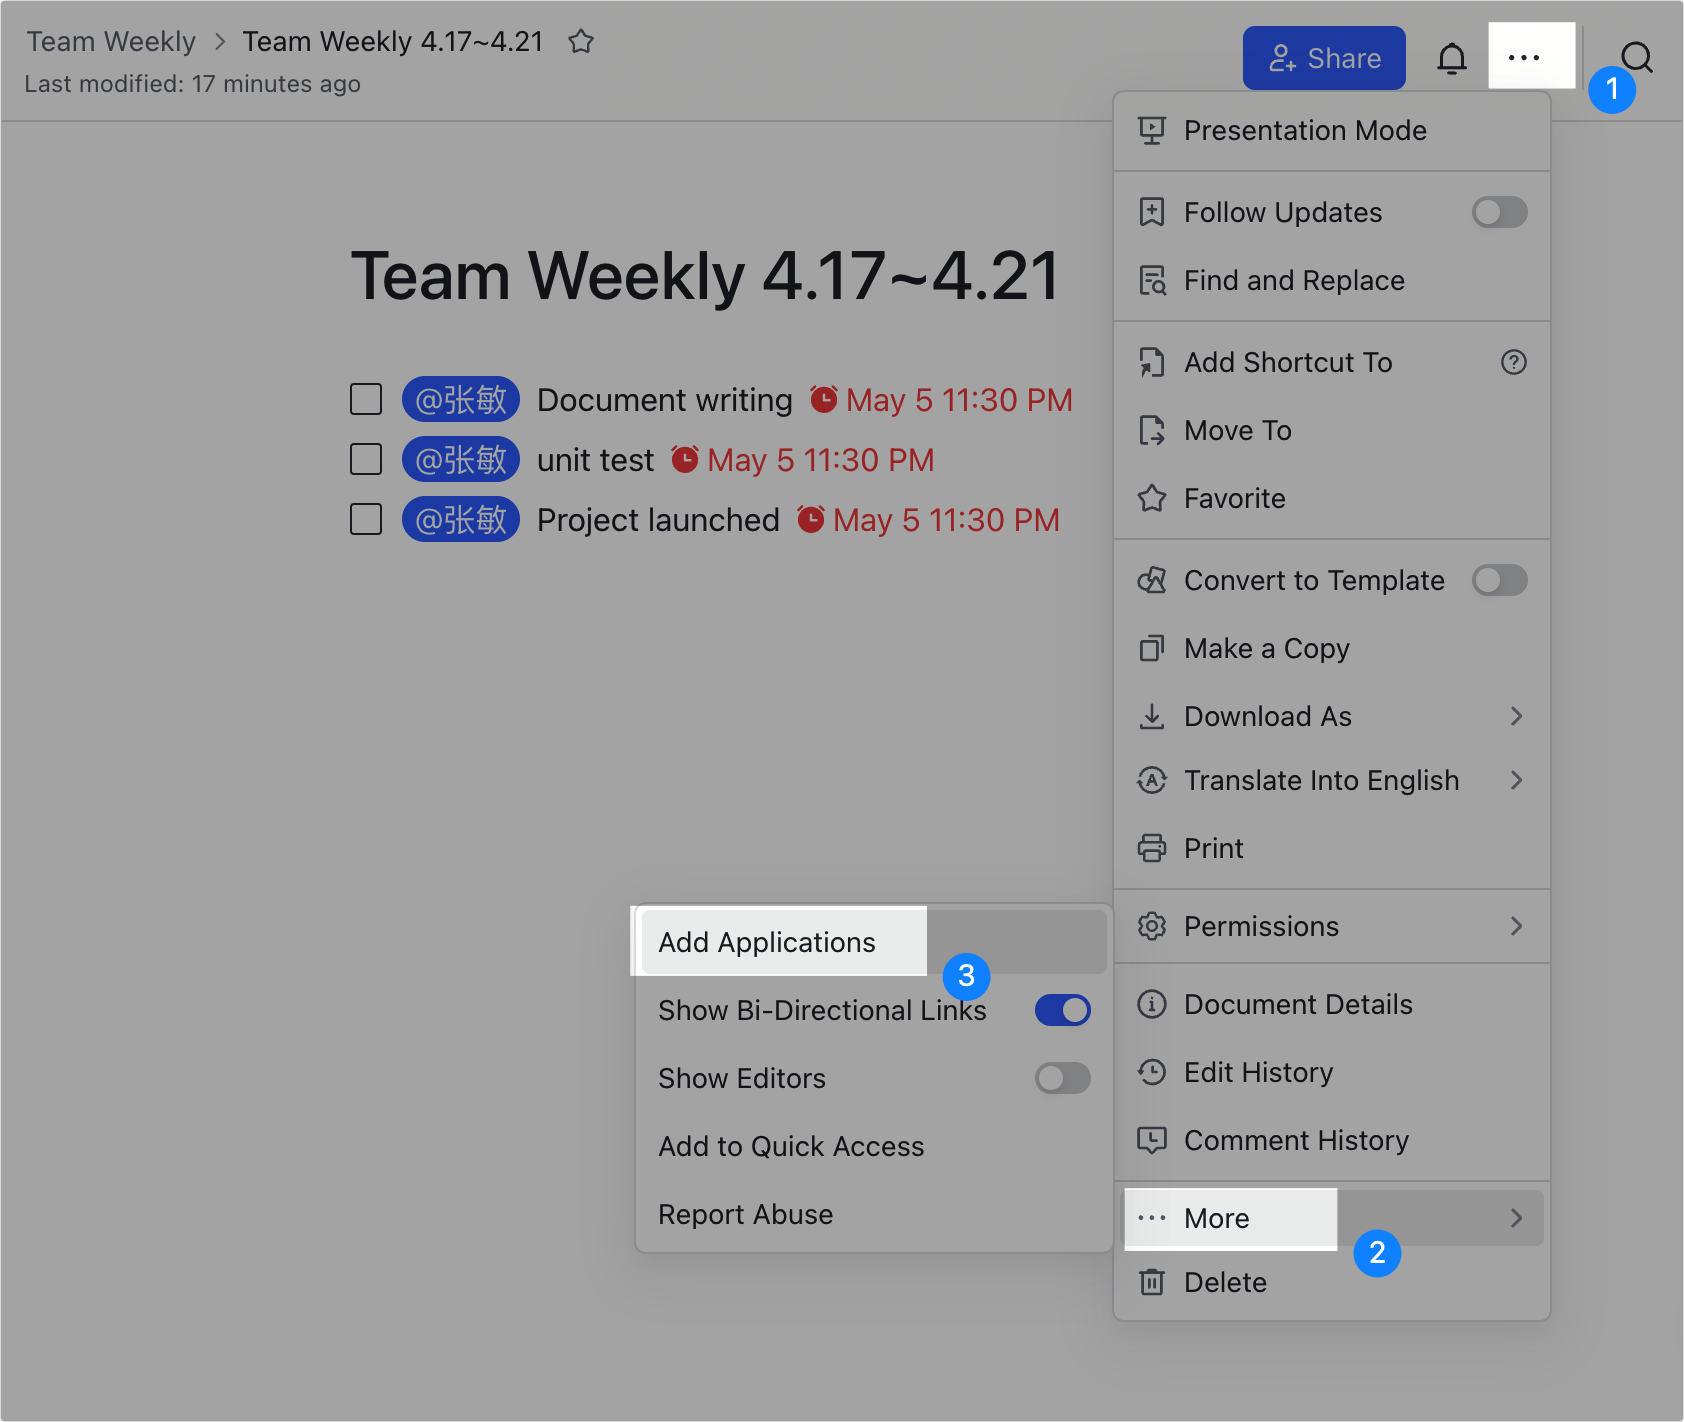Expand the Download As submenu
The height and width of the screenshot is (1422, 1684).
click(x=1515, y=716)
